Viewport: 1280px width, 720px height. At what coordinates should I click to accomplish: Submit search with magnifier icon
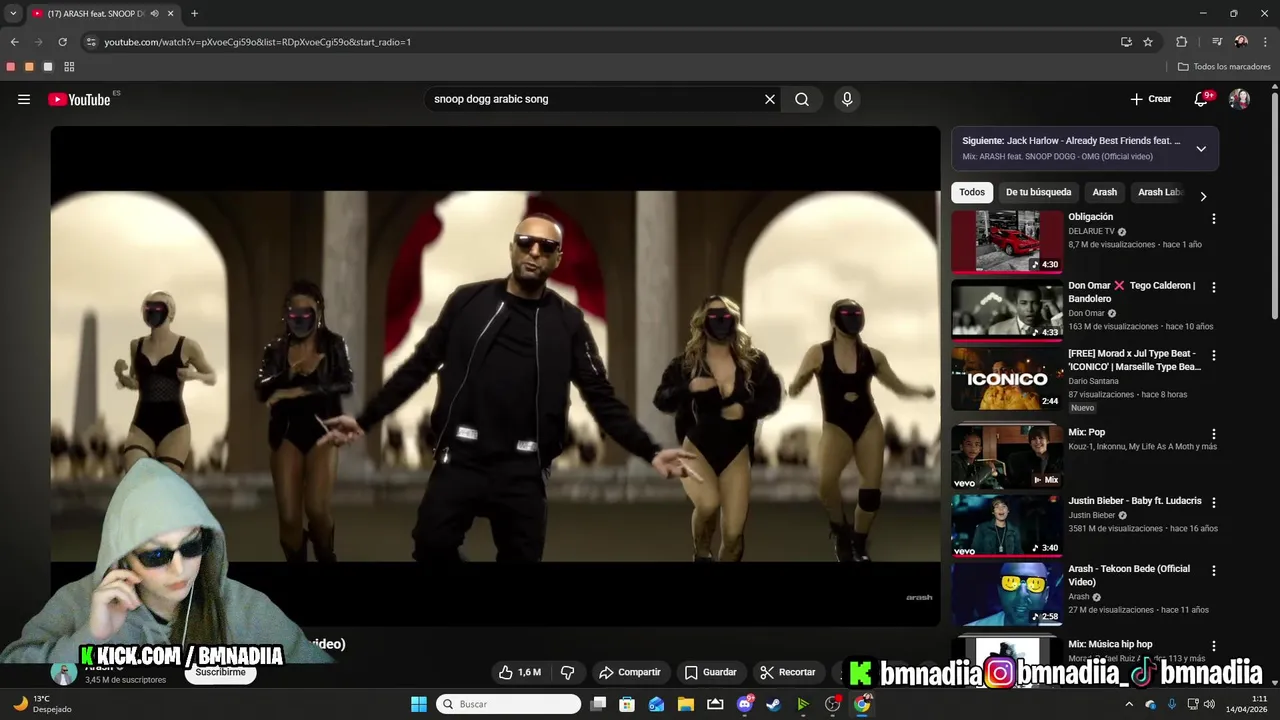point(802,99)
